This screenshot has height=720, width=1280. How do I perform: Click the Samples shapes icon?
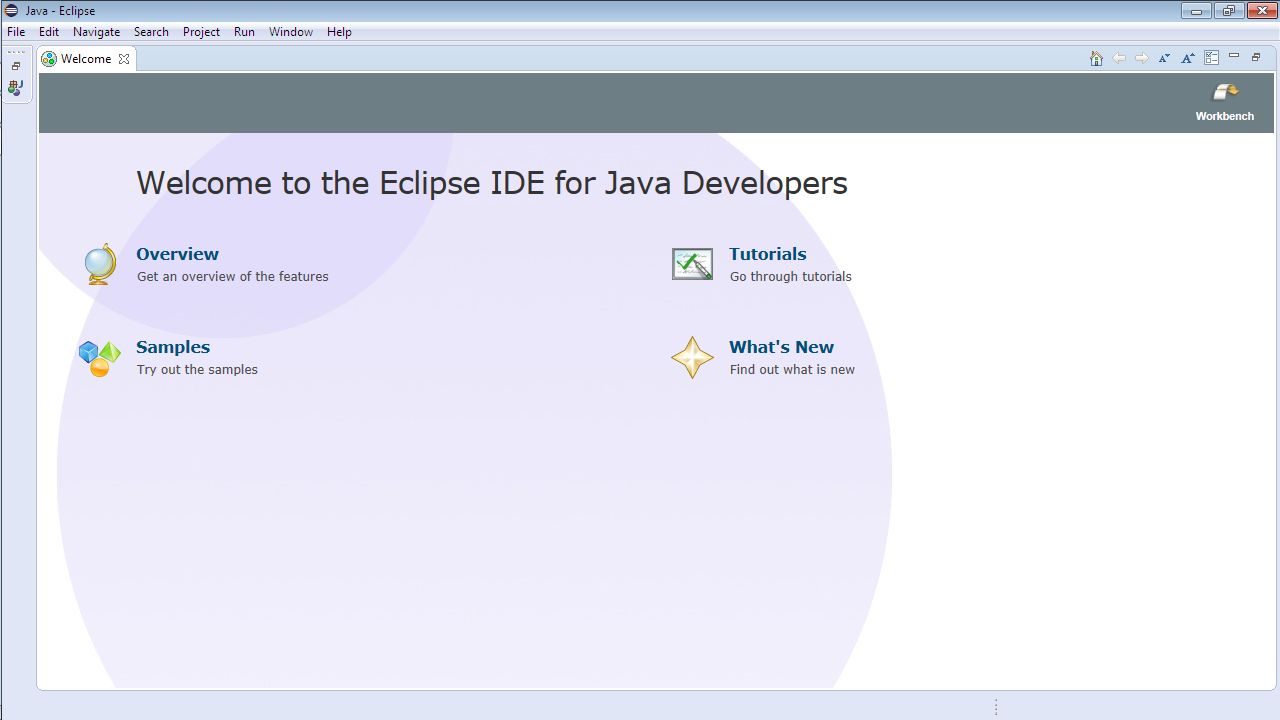[99, 358]
